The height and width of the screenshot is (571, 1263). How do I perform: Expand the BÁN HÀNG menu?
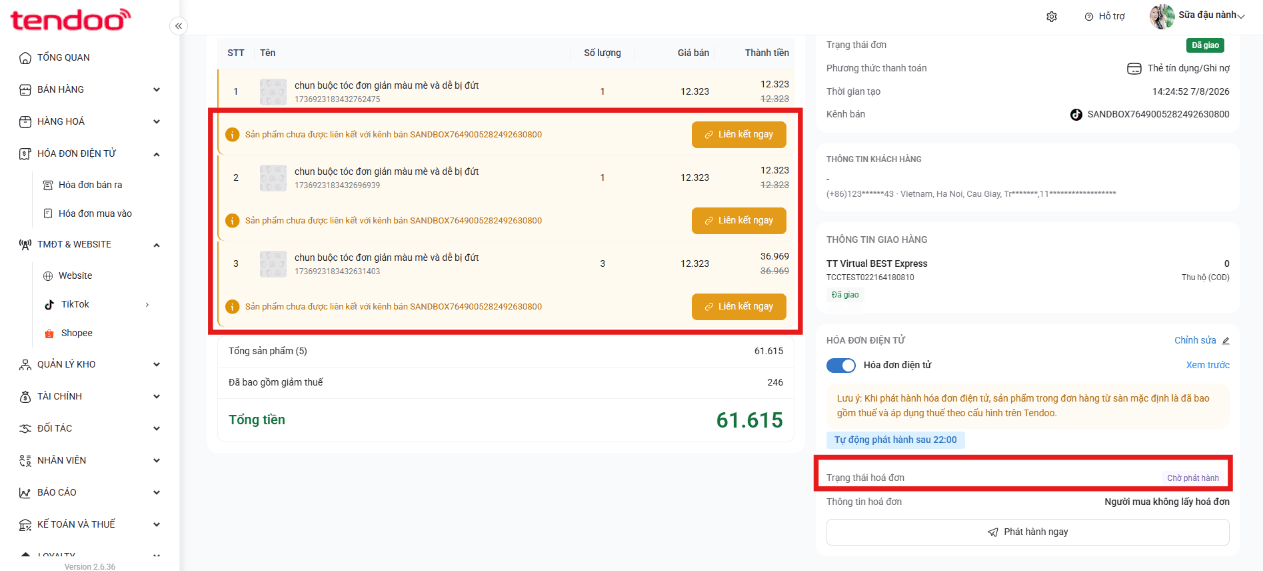pos(90,90)
